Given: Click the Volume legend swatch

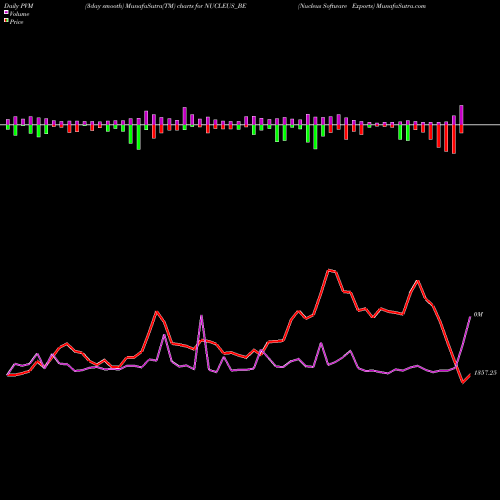Looking at the screenshot, I should [x=6, y=13].
